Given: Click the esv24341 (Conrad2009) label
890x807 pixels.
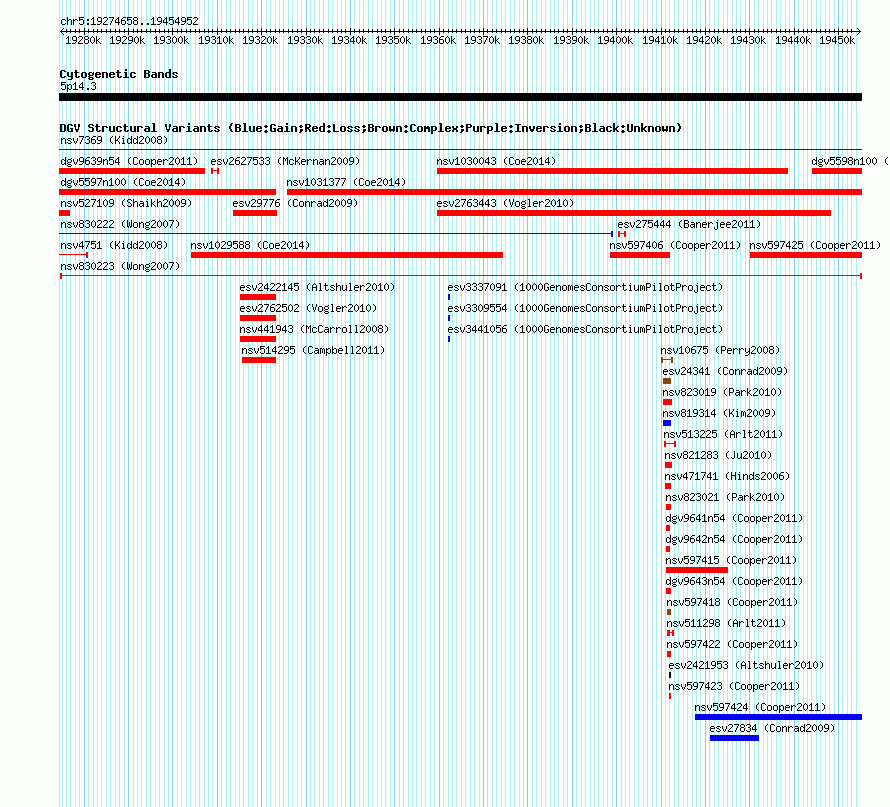Looking at the screenshot, I should tap(725, 371).
